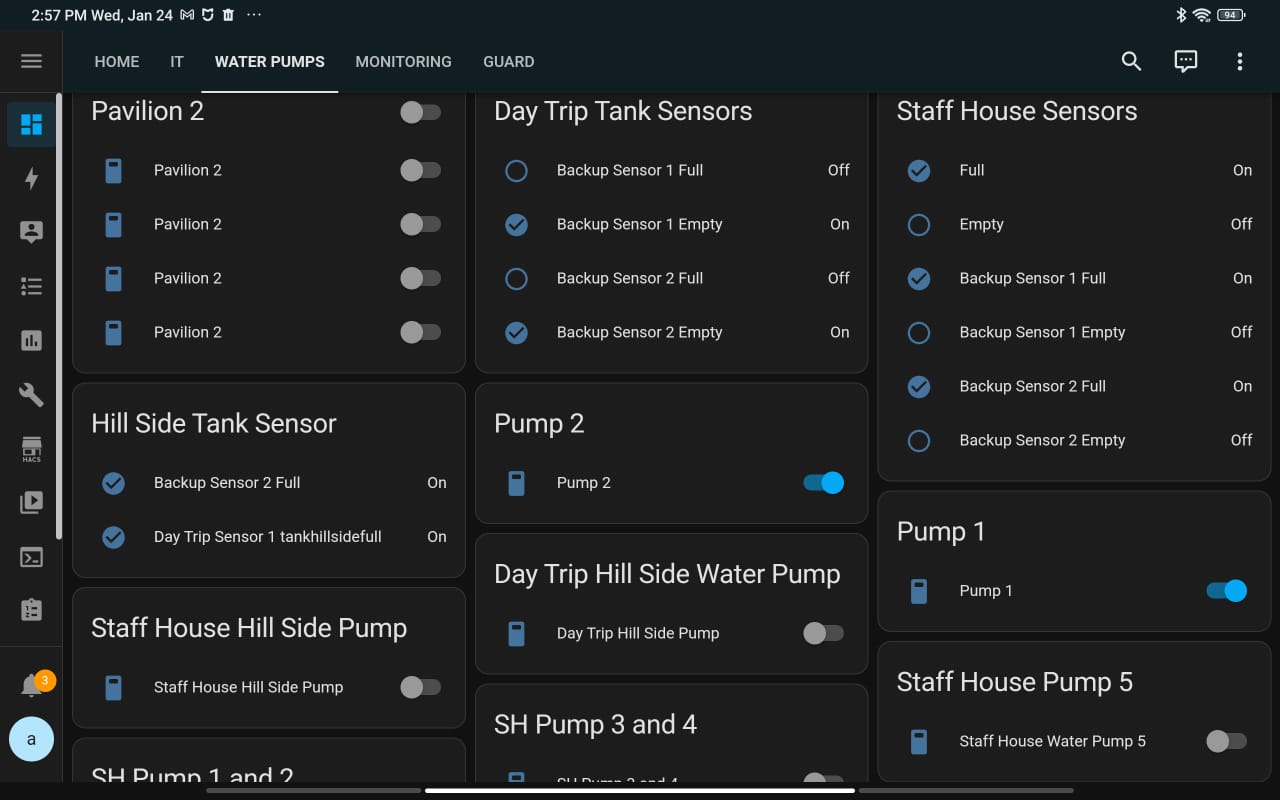Screen dimensions: 1280x800
Task: Open the Media browser sidebar icon
Action: tap(31, 502)
